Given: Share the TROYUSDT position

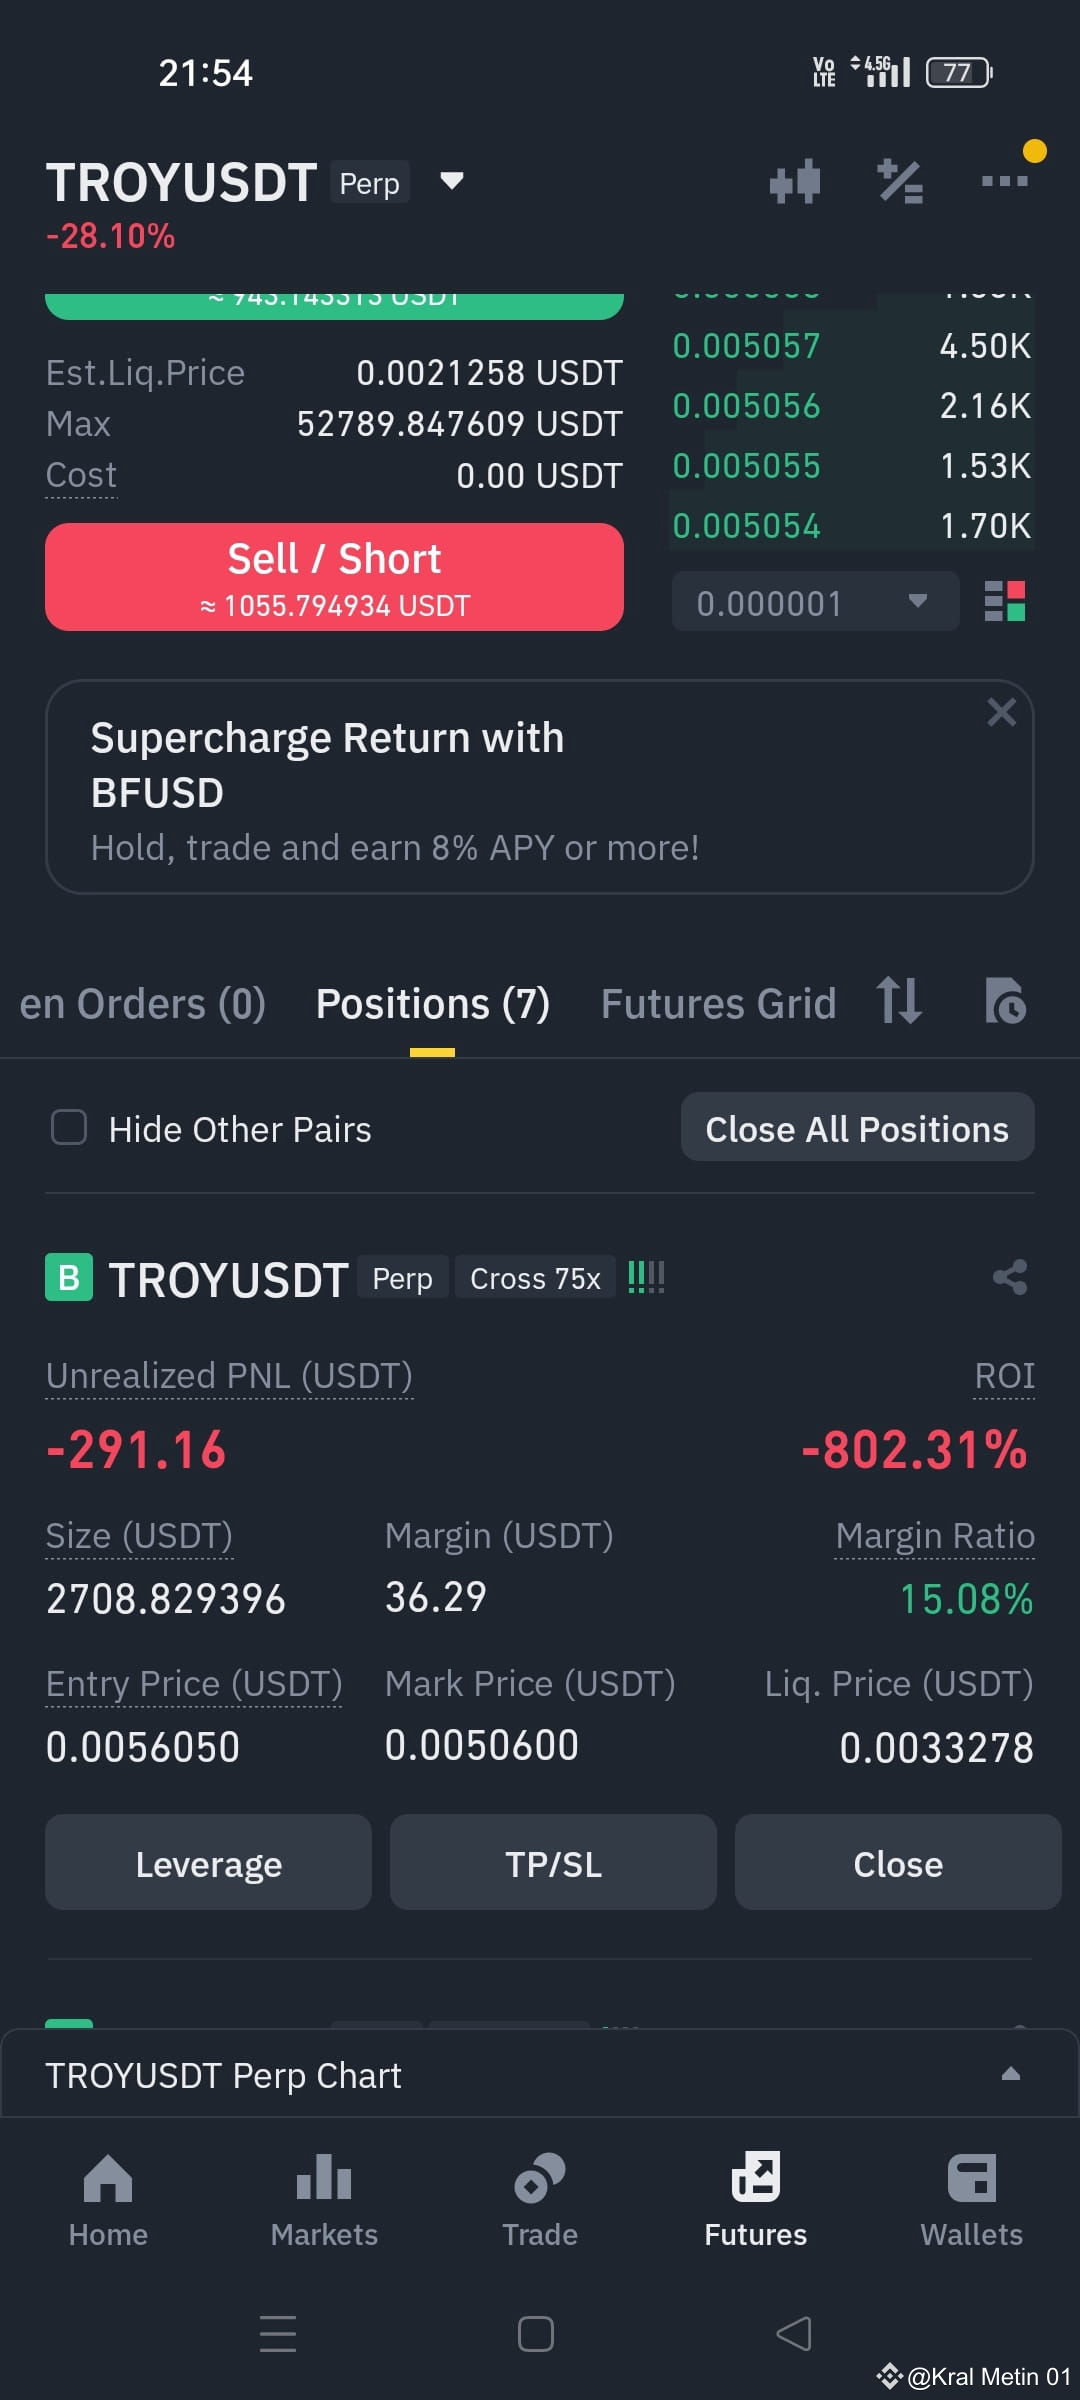Looking at the screenshot, I should 1010,1277.
